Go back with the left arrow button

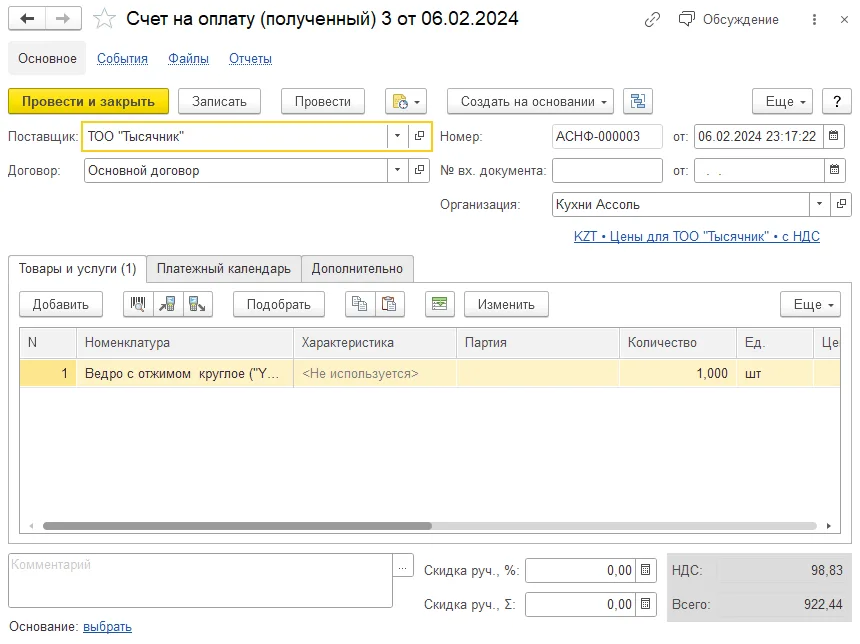[x=27, y=19]
